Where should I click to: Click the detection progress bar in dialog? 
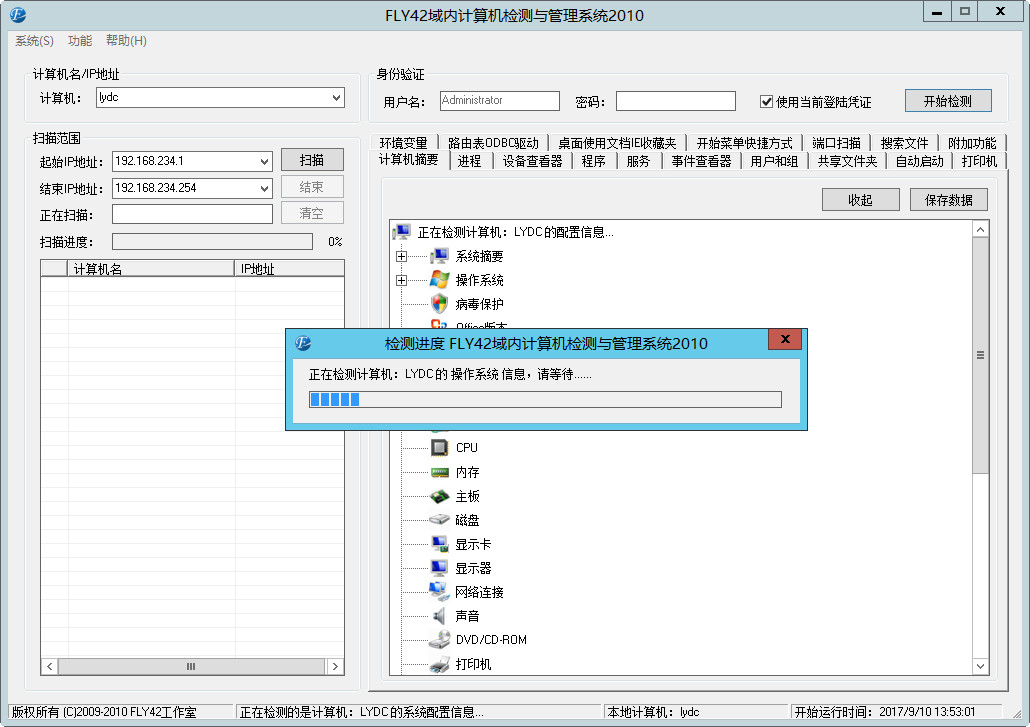(545, 399)
